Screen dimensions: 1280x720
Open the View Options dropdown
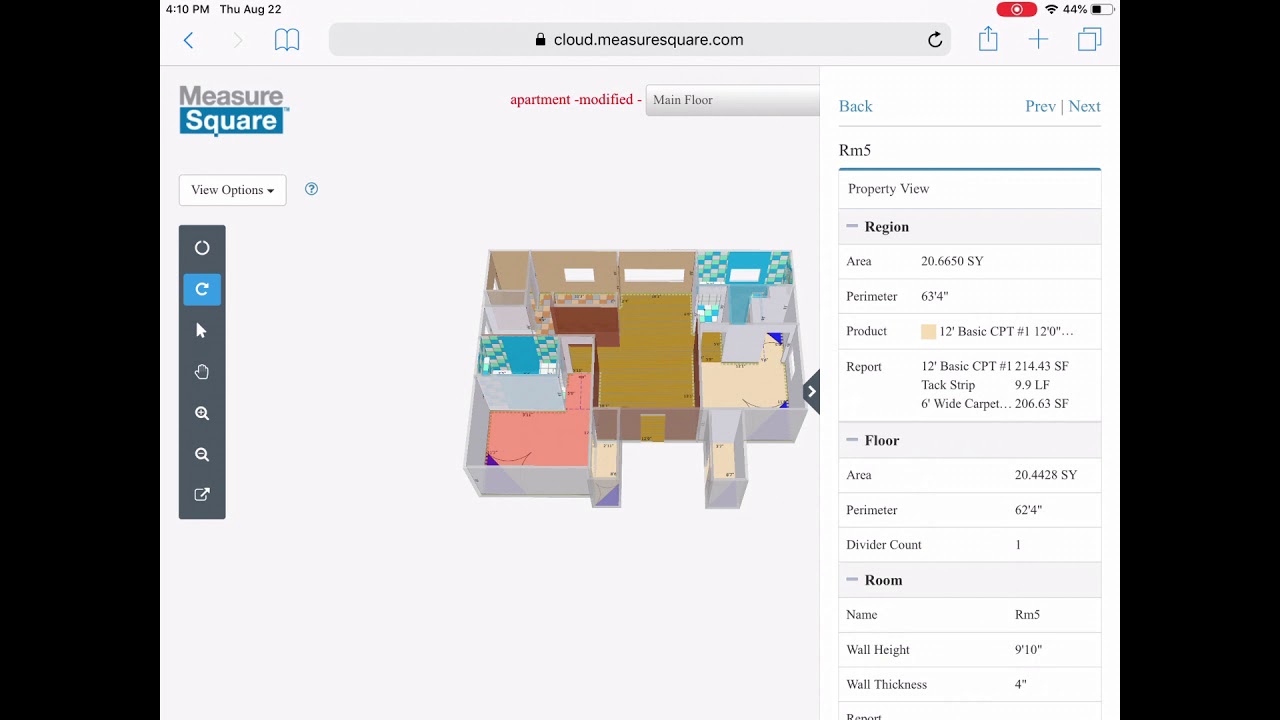point(232,190)
